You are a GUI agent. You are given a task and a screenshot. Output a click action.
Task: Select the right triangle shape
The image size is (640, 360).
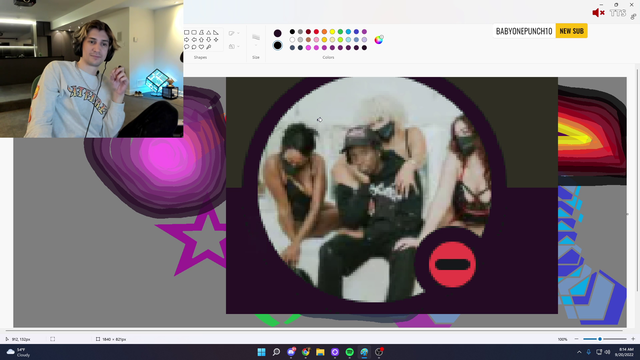(x=216, y=32)
